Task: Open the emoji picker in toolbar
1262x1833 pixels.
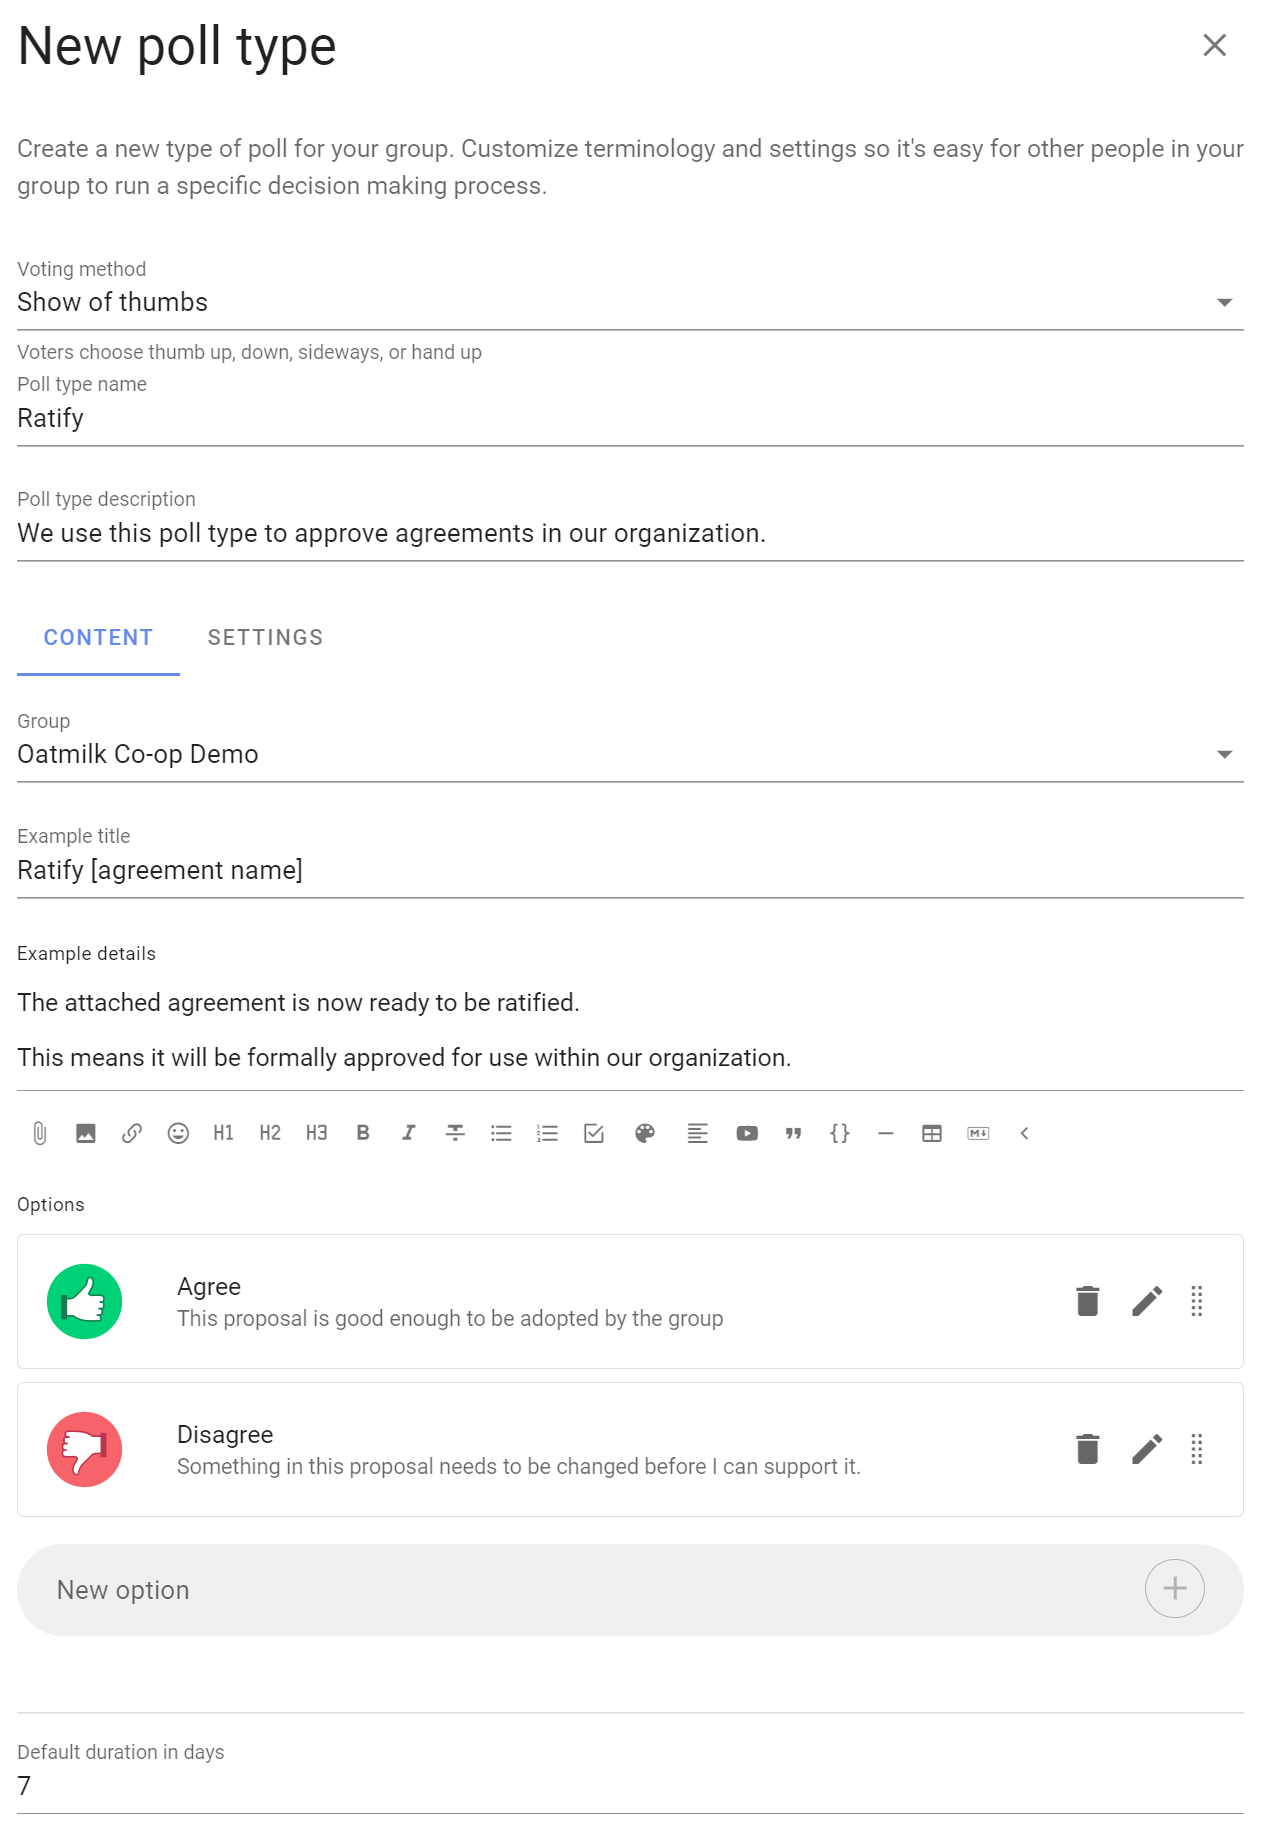Action: [178, 1133]
